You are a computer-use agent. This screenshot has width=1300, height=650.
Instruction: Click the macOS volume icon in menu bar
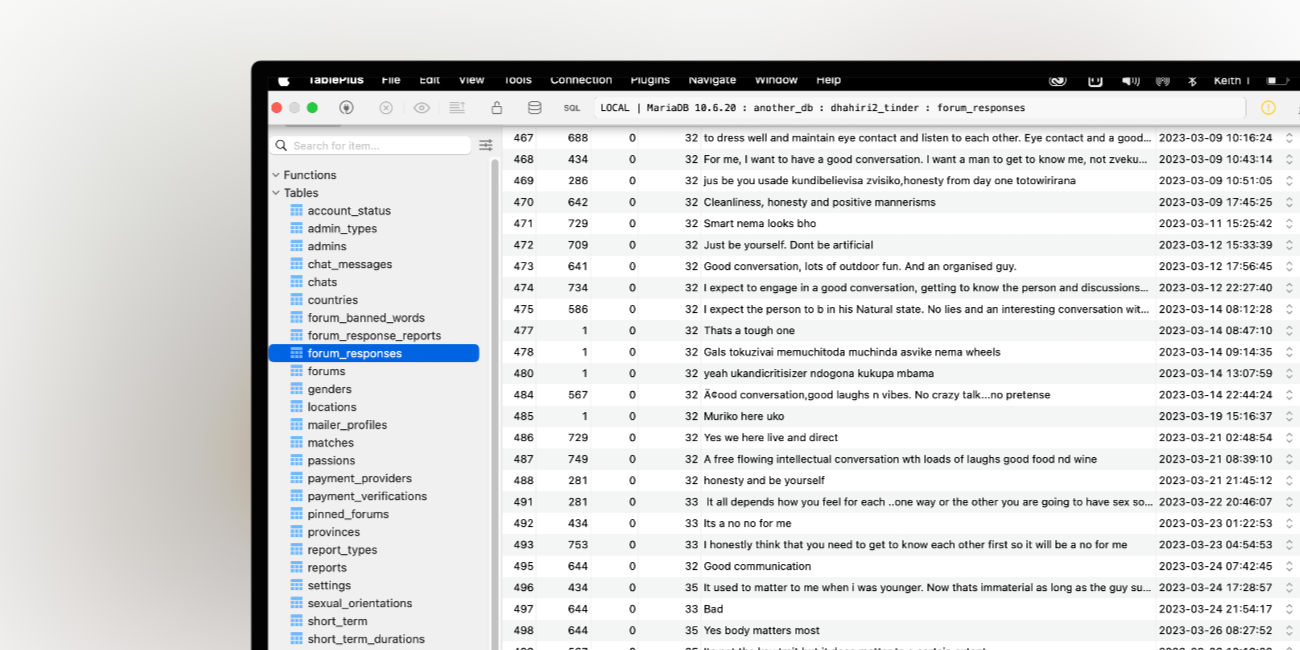click(x=1130, y=80)
